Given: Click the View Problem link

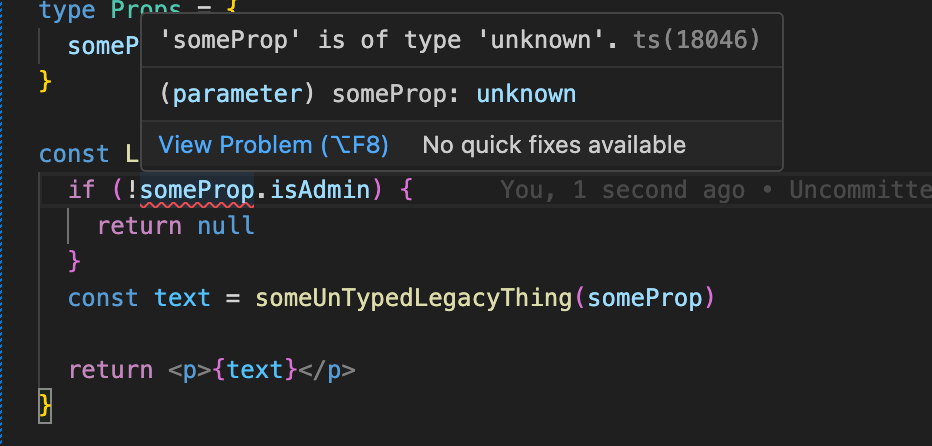Looking at the screenshot, I should point(273,145).
